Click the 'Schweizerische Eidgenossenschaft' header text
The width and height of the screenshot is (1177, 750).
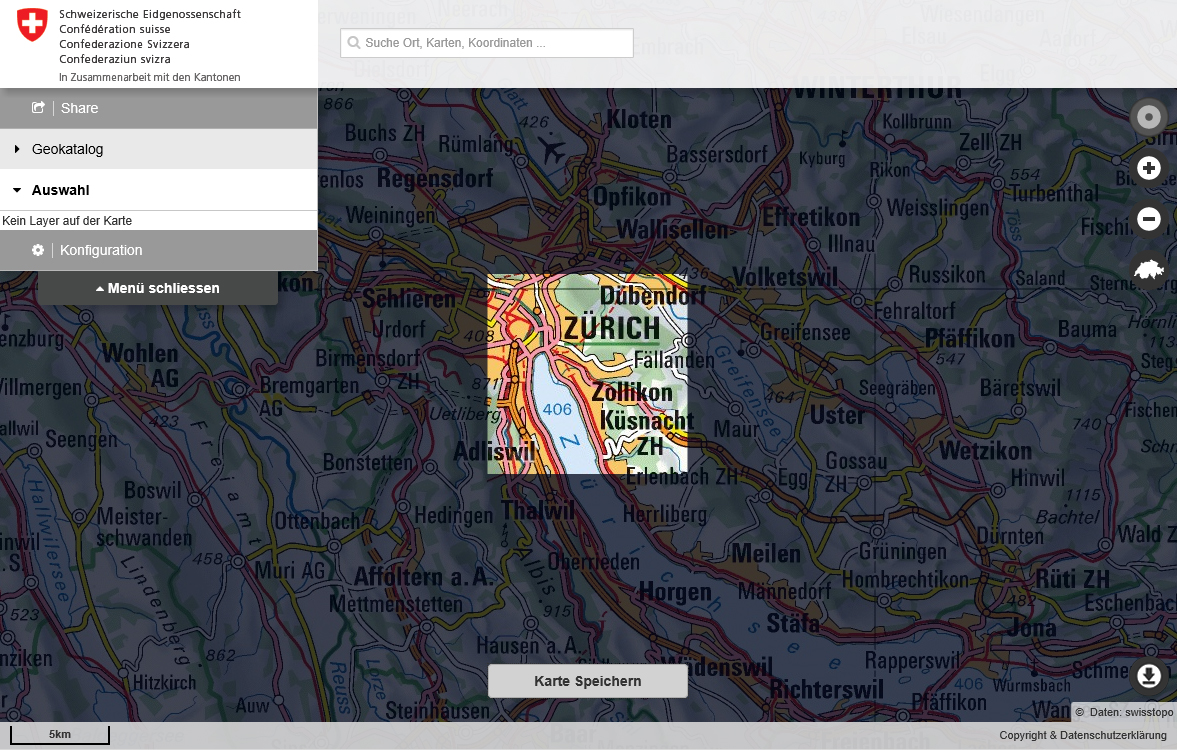[x=150, y=14]
